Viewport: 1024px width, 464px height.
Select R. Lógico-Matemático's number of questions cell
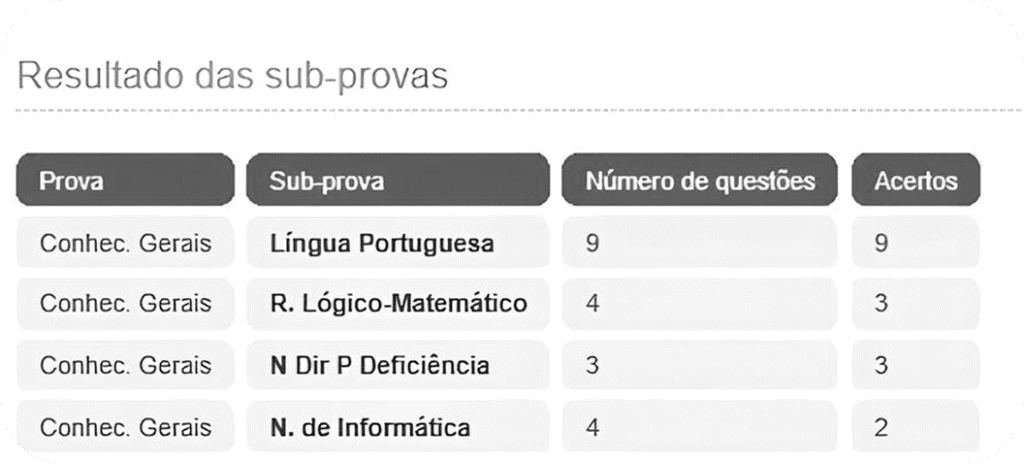pyautogui.click(x=699, y=303)
